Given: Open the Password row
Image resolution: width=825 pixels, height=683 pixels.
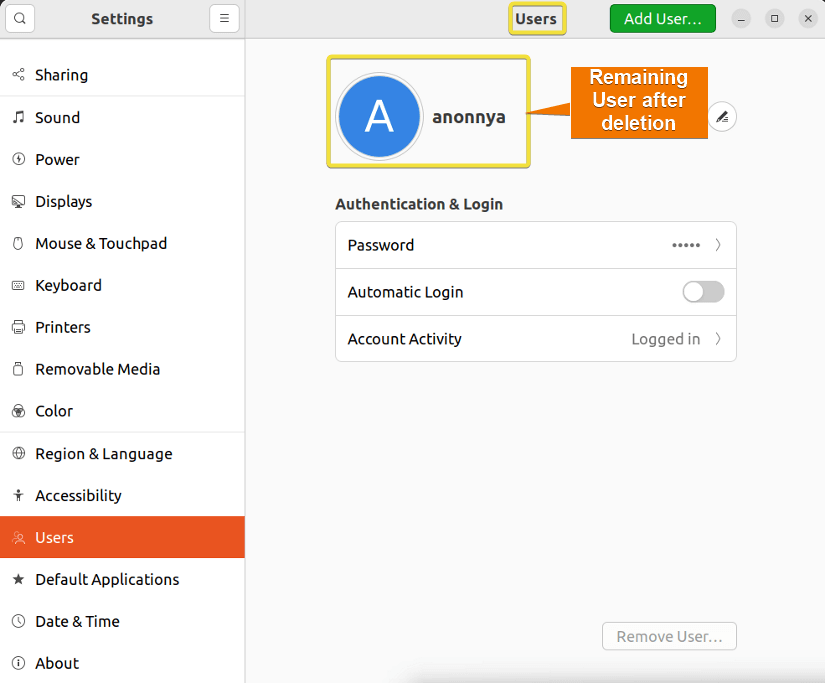Looking at the screenshot, I should click(536, 245).
